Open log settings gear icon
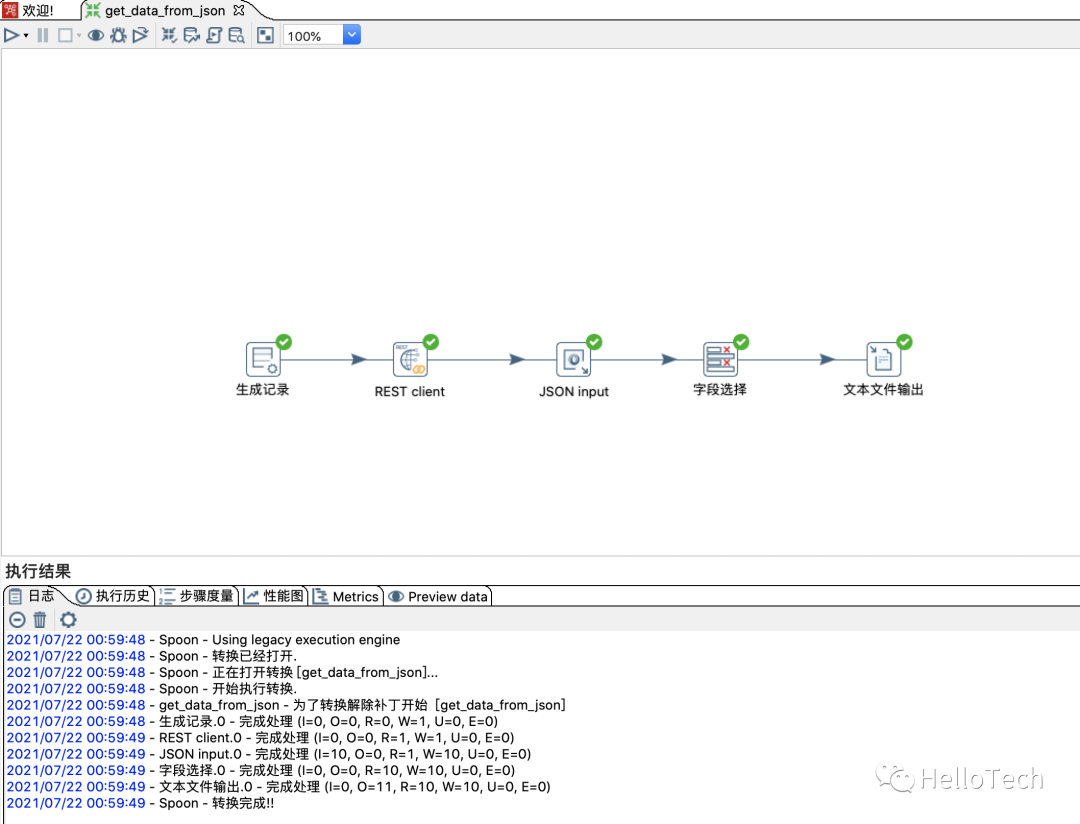This screenshot has width=1080, height=824. (68, 619)
